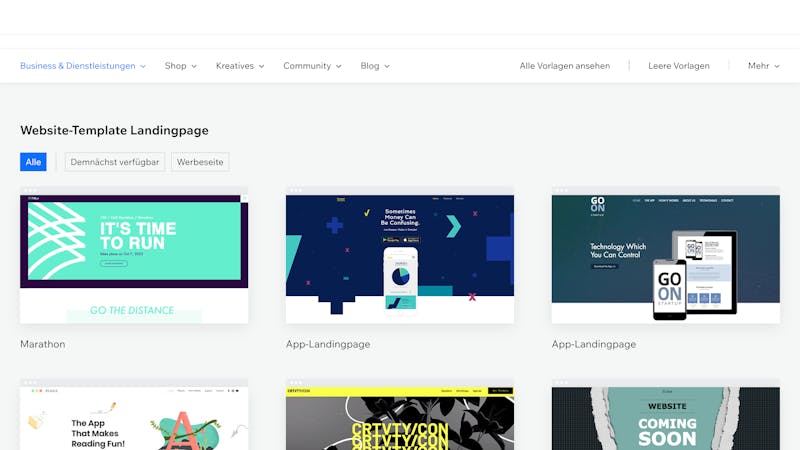
Task: Expand the chevron next to Community
Action: pos(339,66)
